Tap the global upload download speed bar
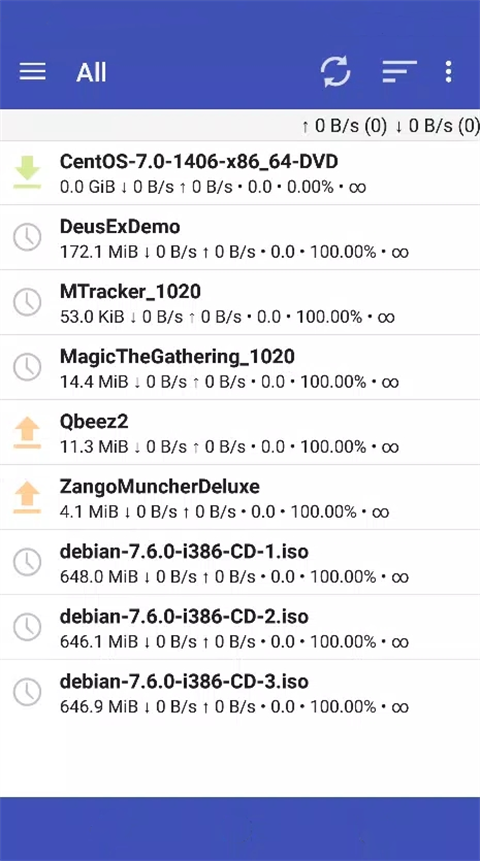Viewport: 480px width, 861px height. [240, 126]
